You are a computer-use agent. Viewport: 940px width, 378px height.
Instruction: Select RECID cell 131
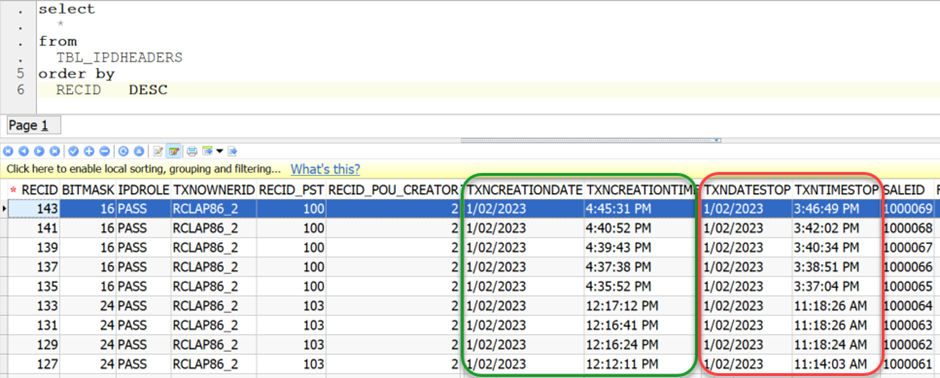pyautogui.click(x=34, y=325)
